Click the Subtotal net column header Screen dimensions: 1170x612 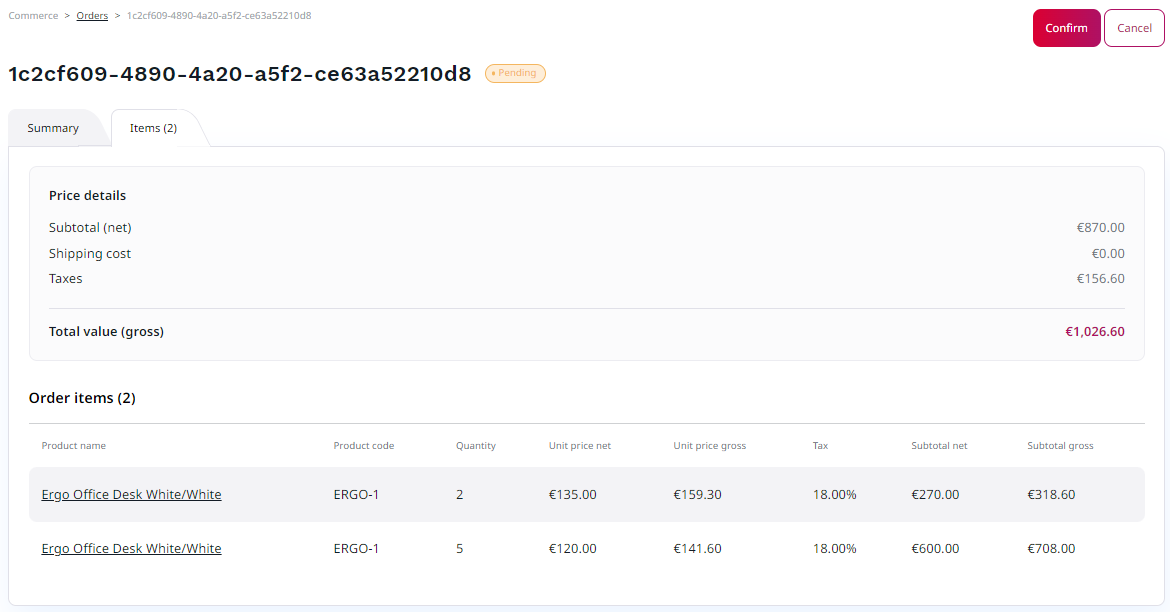[939, 446]
